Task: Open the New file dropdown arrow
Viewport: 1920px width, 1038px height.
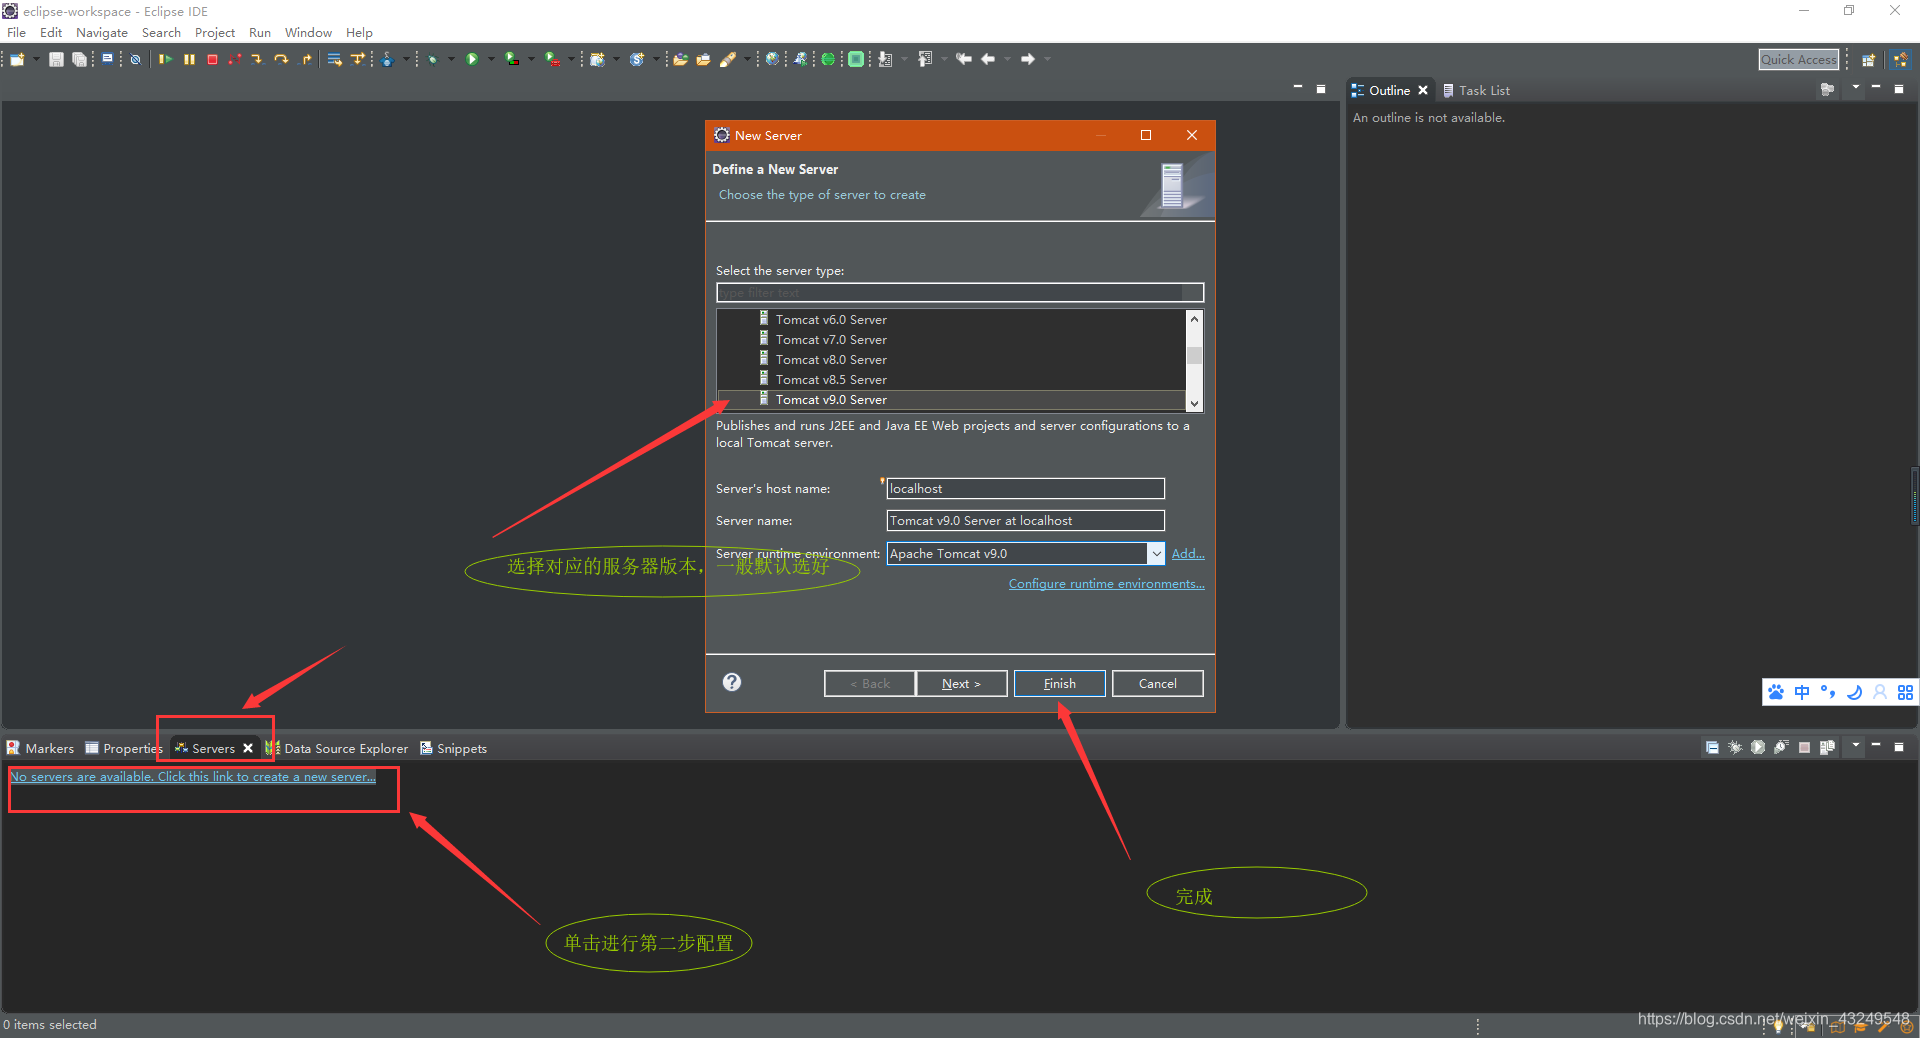Action: pyautogui.click(x=36, y=59)
